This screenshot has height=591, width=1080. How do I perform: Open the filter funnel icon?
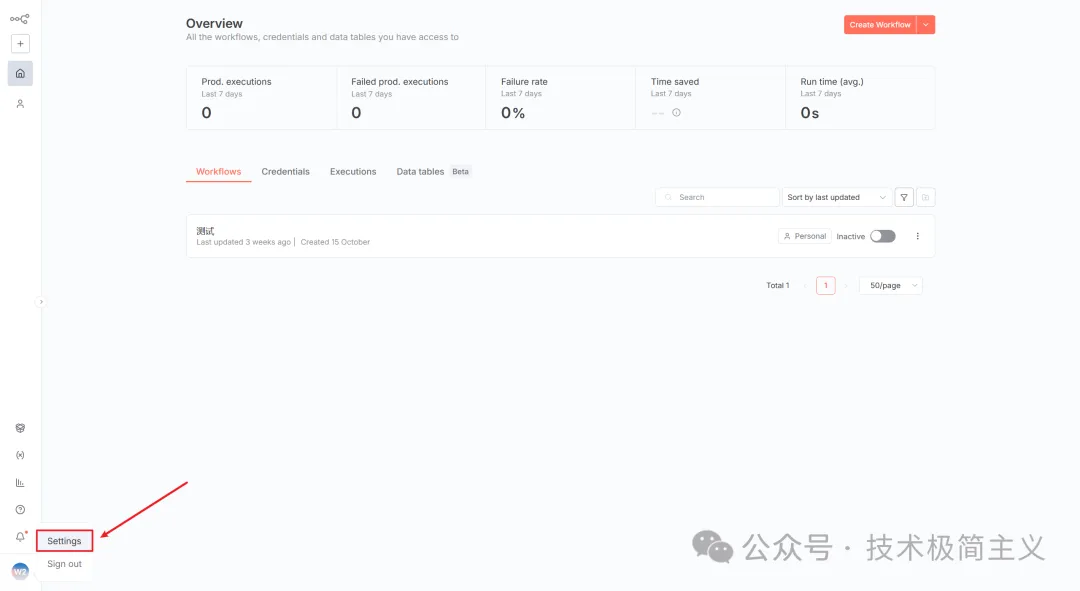pyautogui.click(x=904, y=197)
